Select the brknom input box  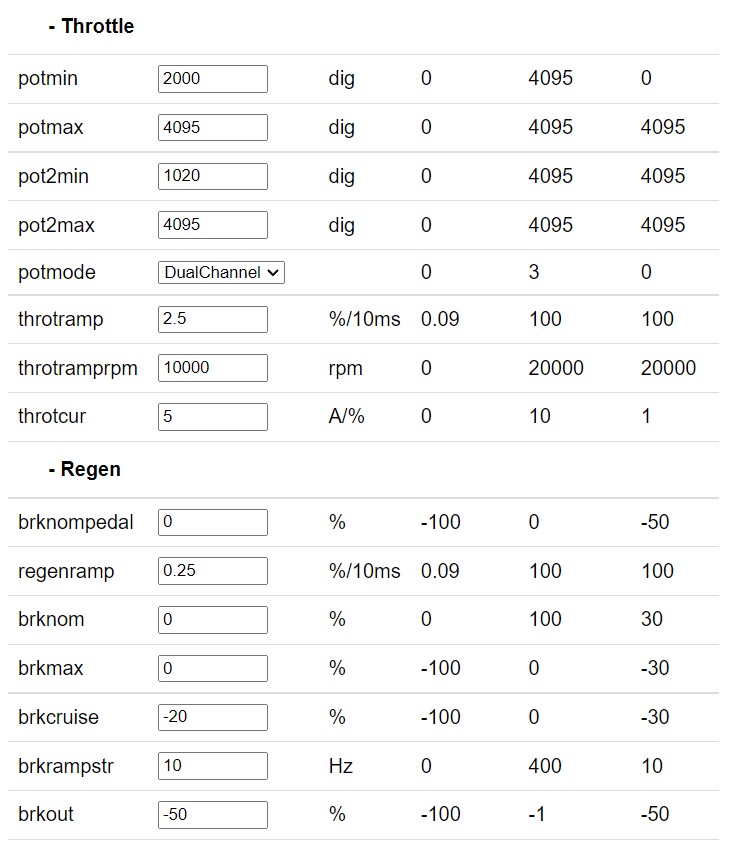click(213, 619)
